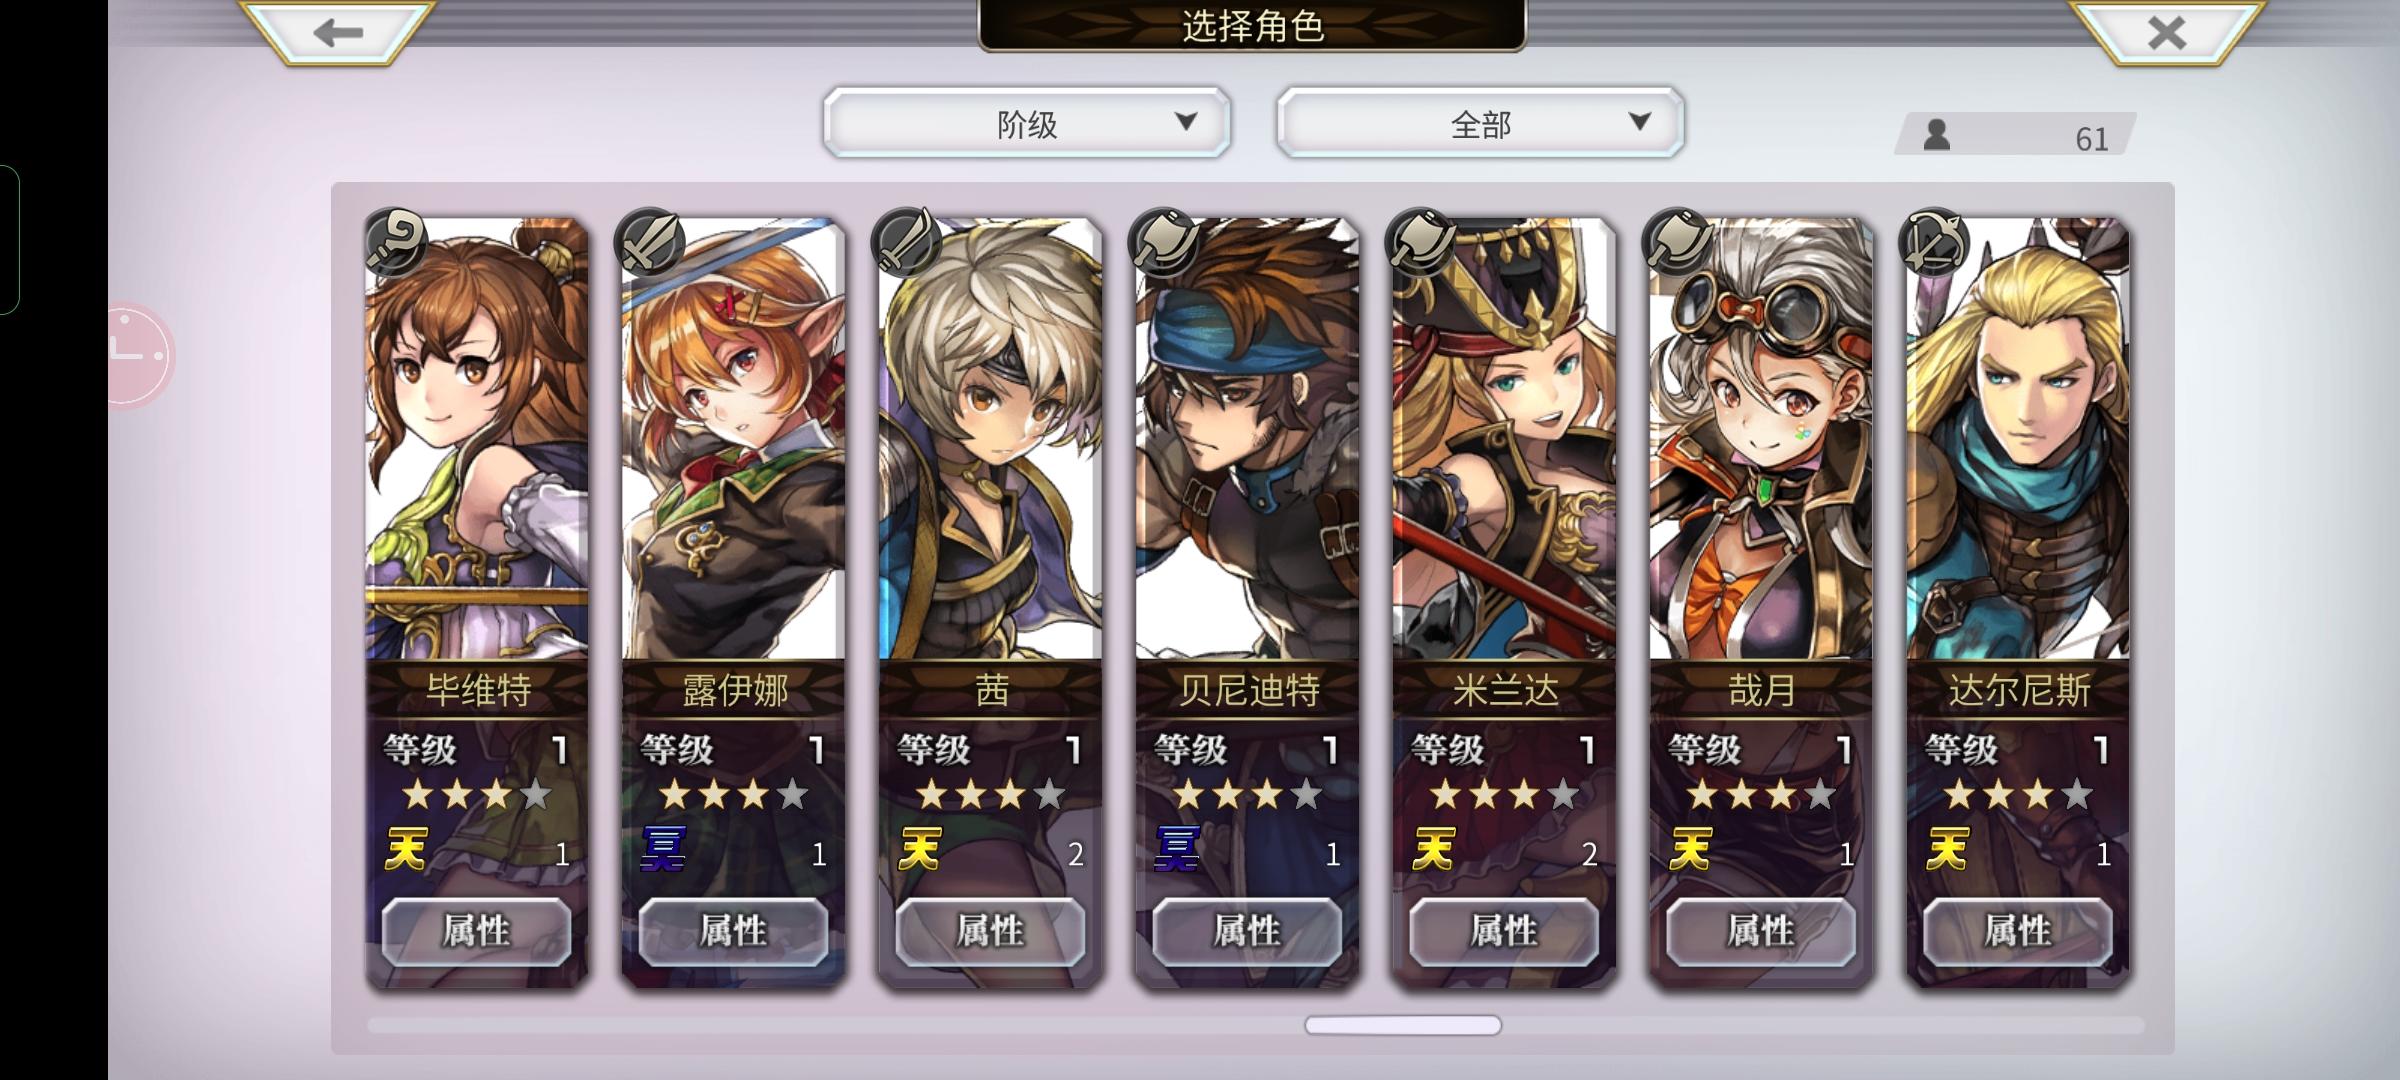Click the pink floating clock icon
Image resolution: width=2400 pixels, height=1080 pixels.
click(x=138, y=355)
